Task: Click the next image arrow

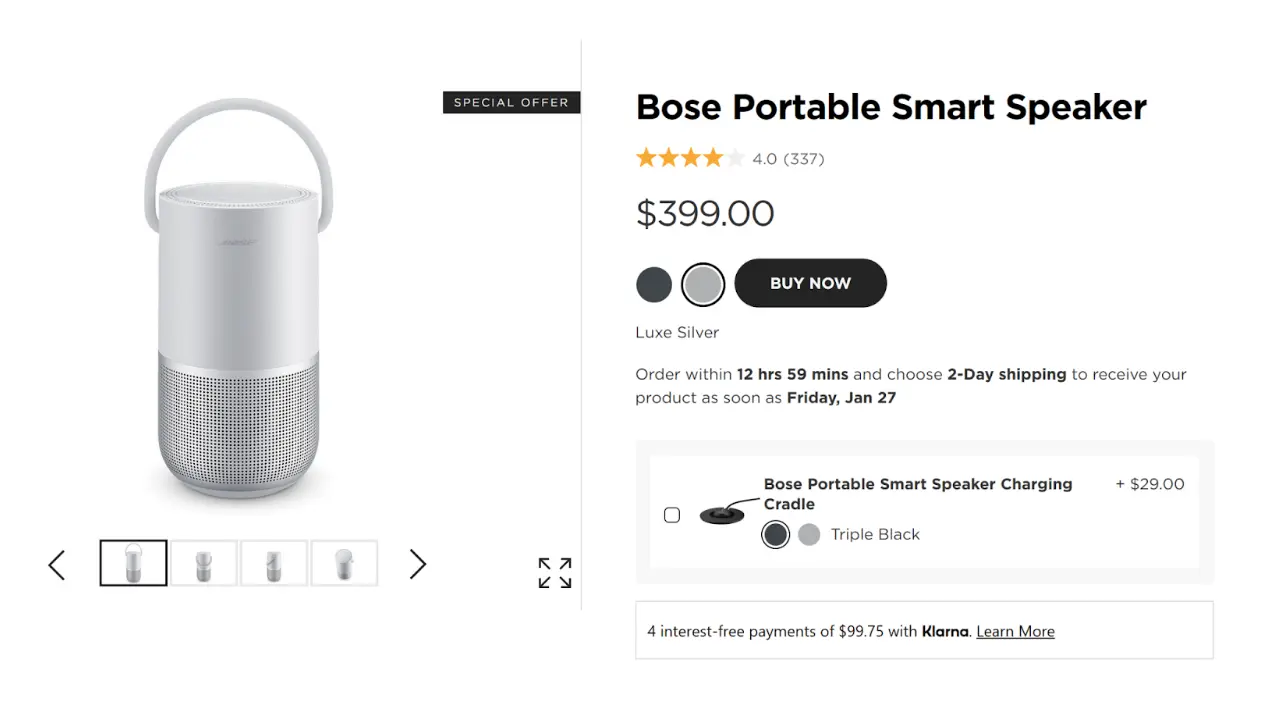Action: click(x=417, y=564)
